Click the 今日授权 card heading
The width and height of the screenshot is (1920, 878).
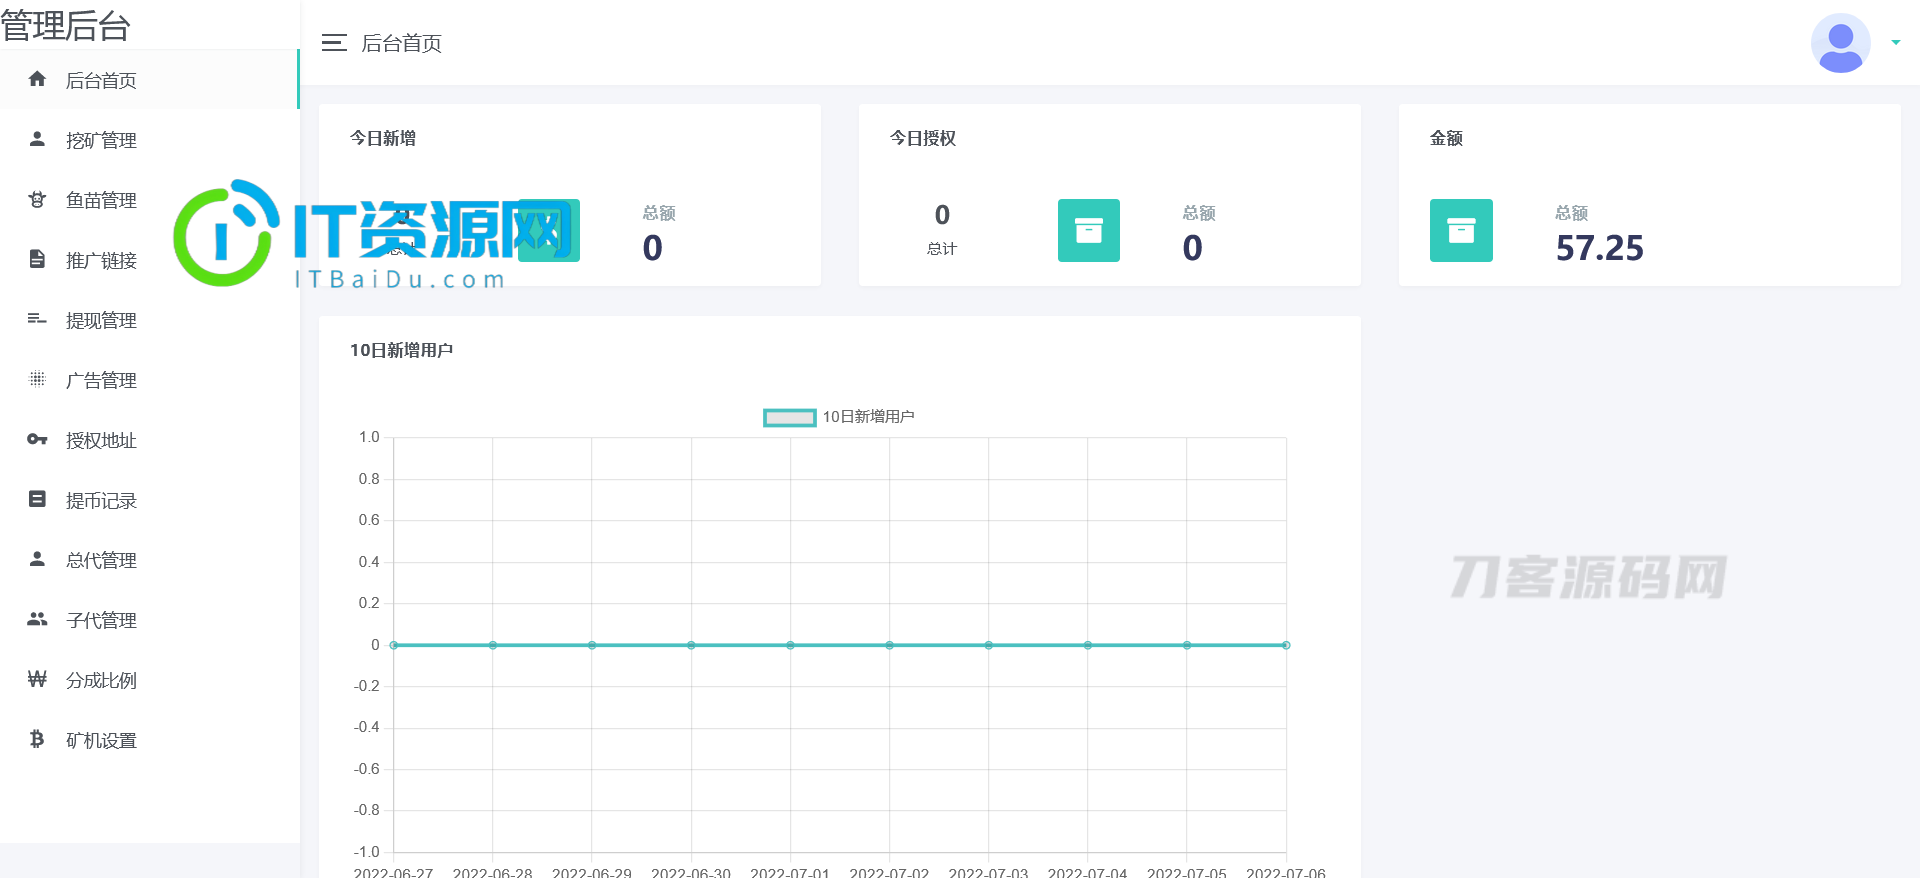(923, 138)
